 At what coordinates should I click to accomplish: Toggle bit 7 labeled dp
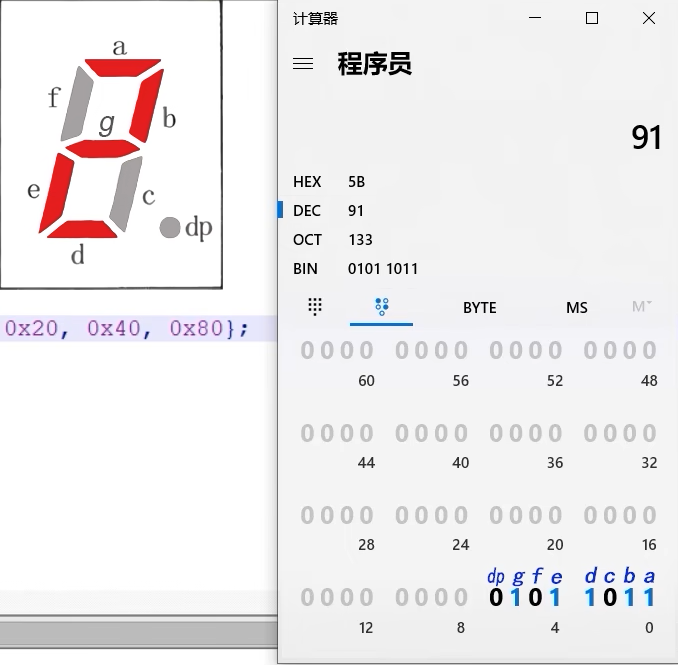(x=496, y=598)
